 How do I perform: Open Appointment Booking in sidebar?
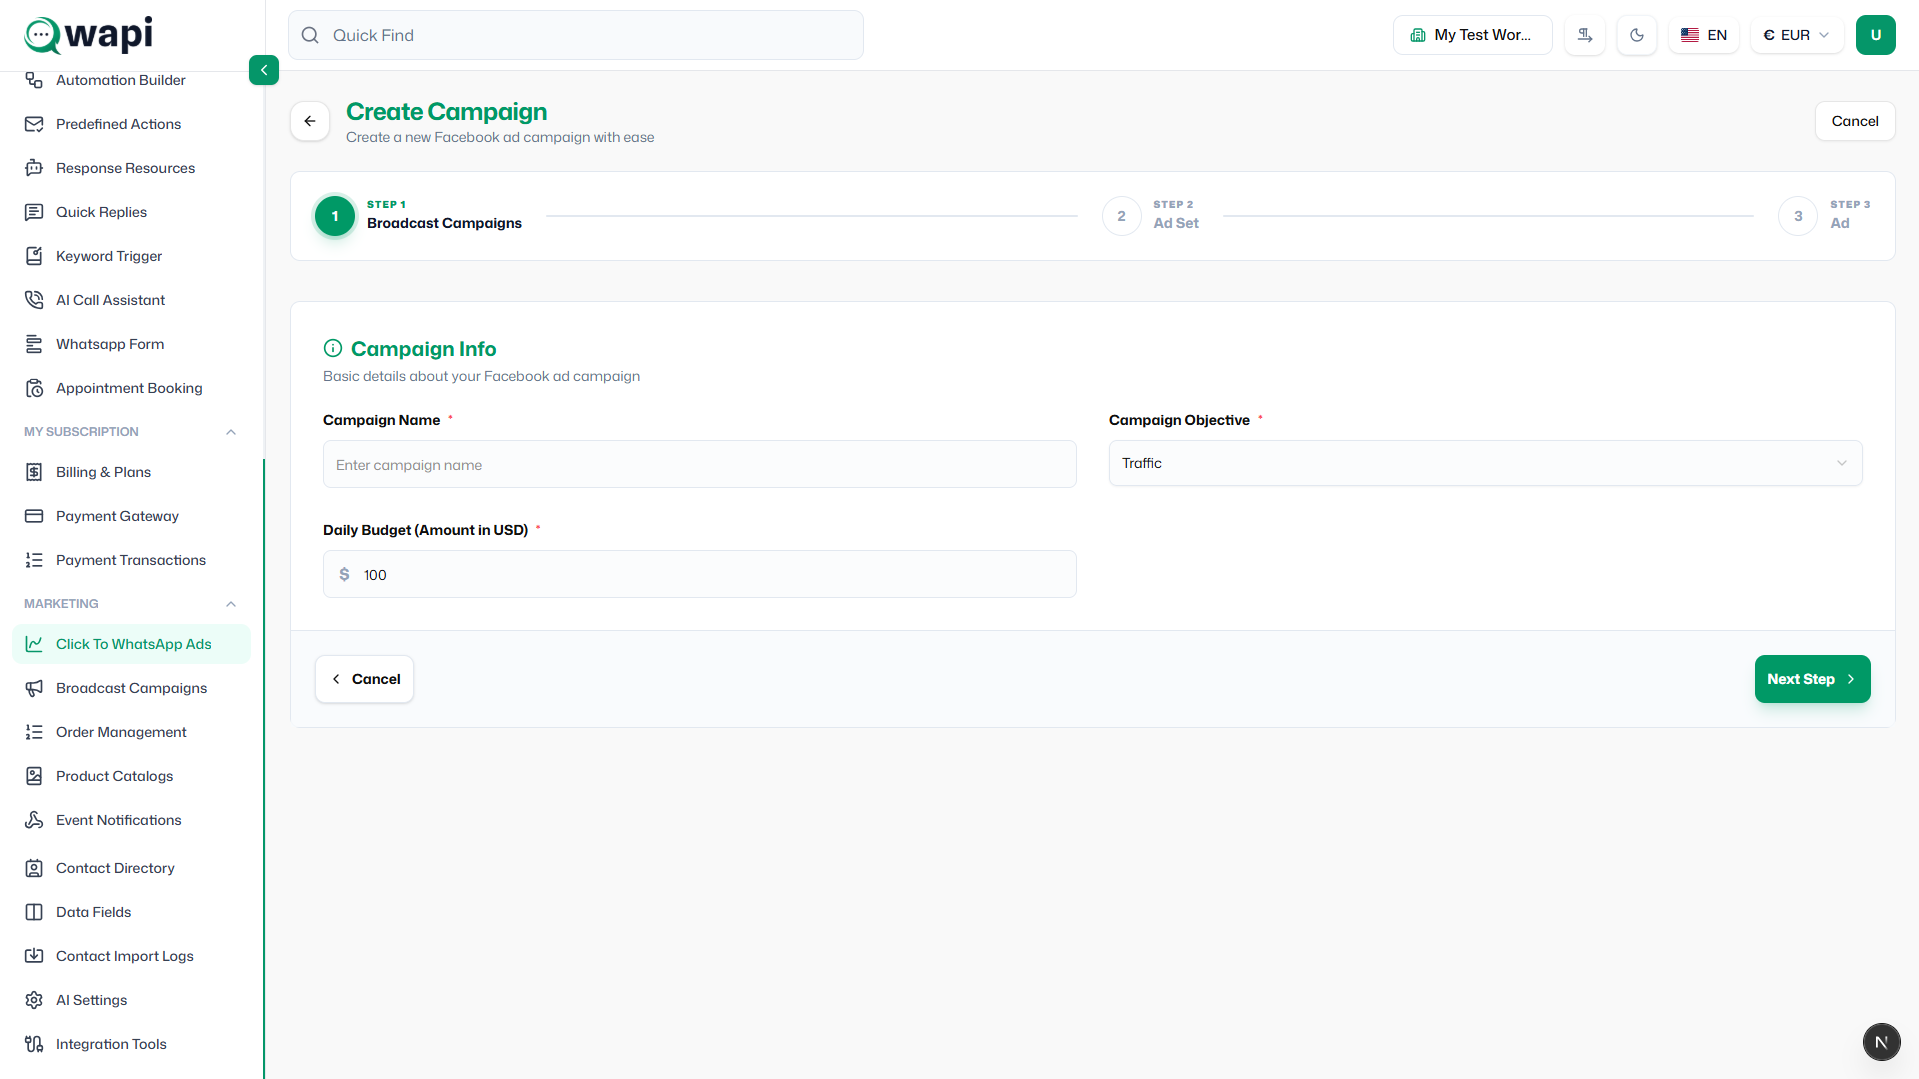coord(131,388)
